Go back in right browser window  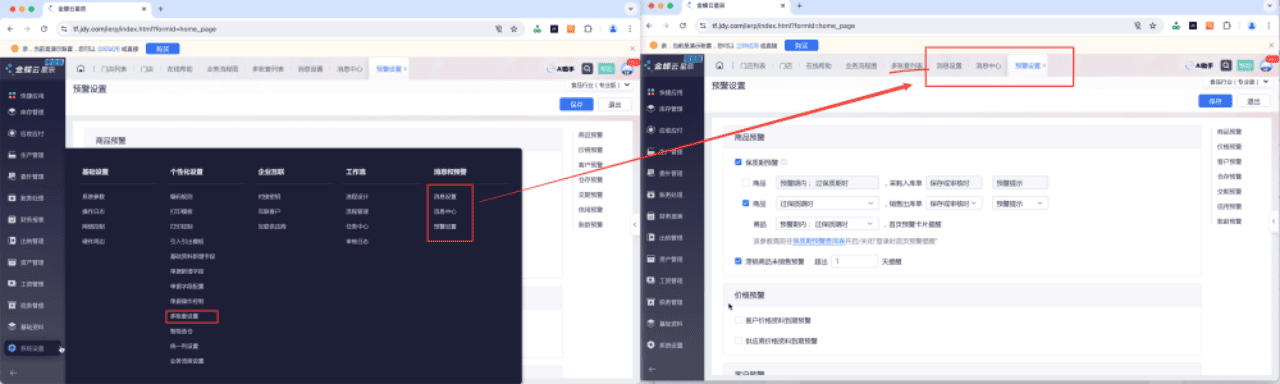(x=650, y=26)
